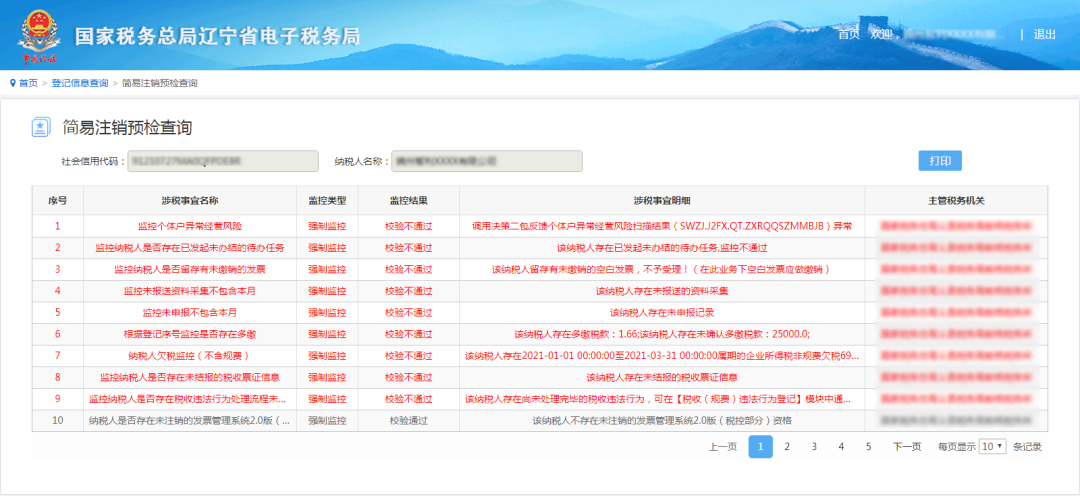
Task: Select page 1 in pagination
Action: click(760, 446)
